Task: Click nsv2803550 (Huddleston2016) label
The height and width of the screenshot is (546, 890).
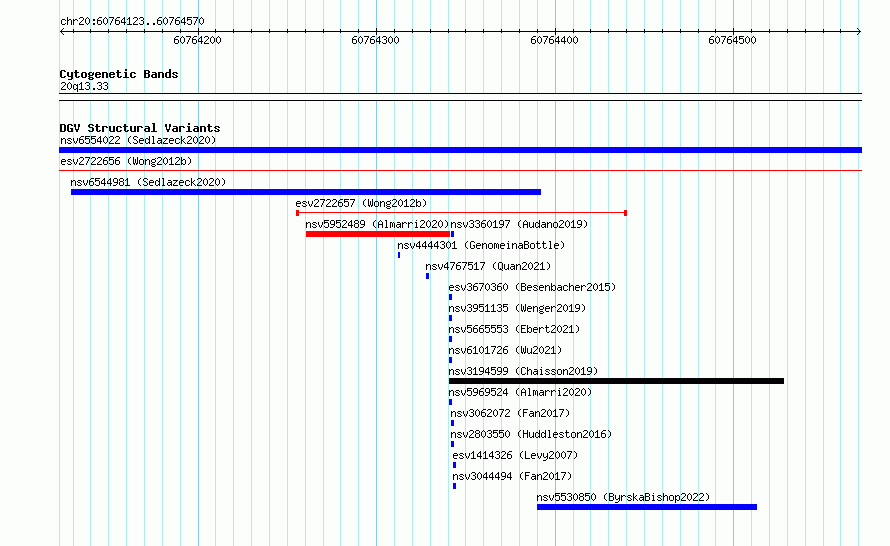Action: click(x=531, y=434)
